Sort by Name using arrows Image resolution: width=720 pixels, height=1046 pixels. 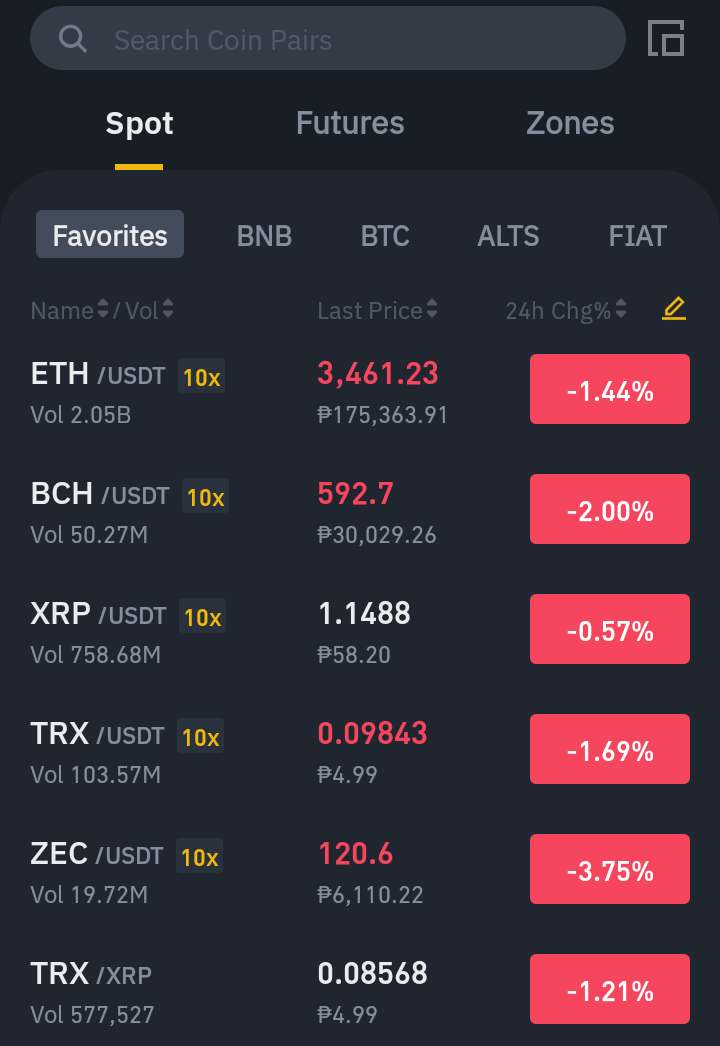(103, 309)
